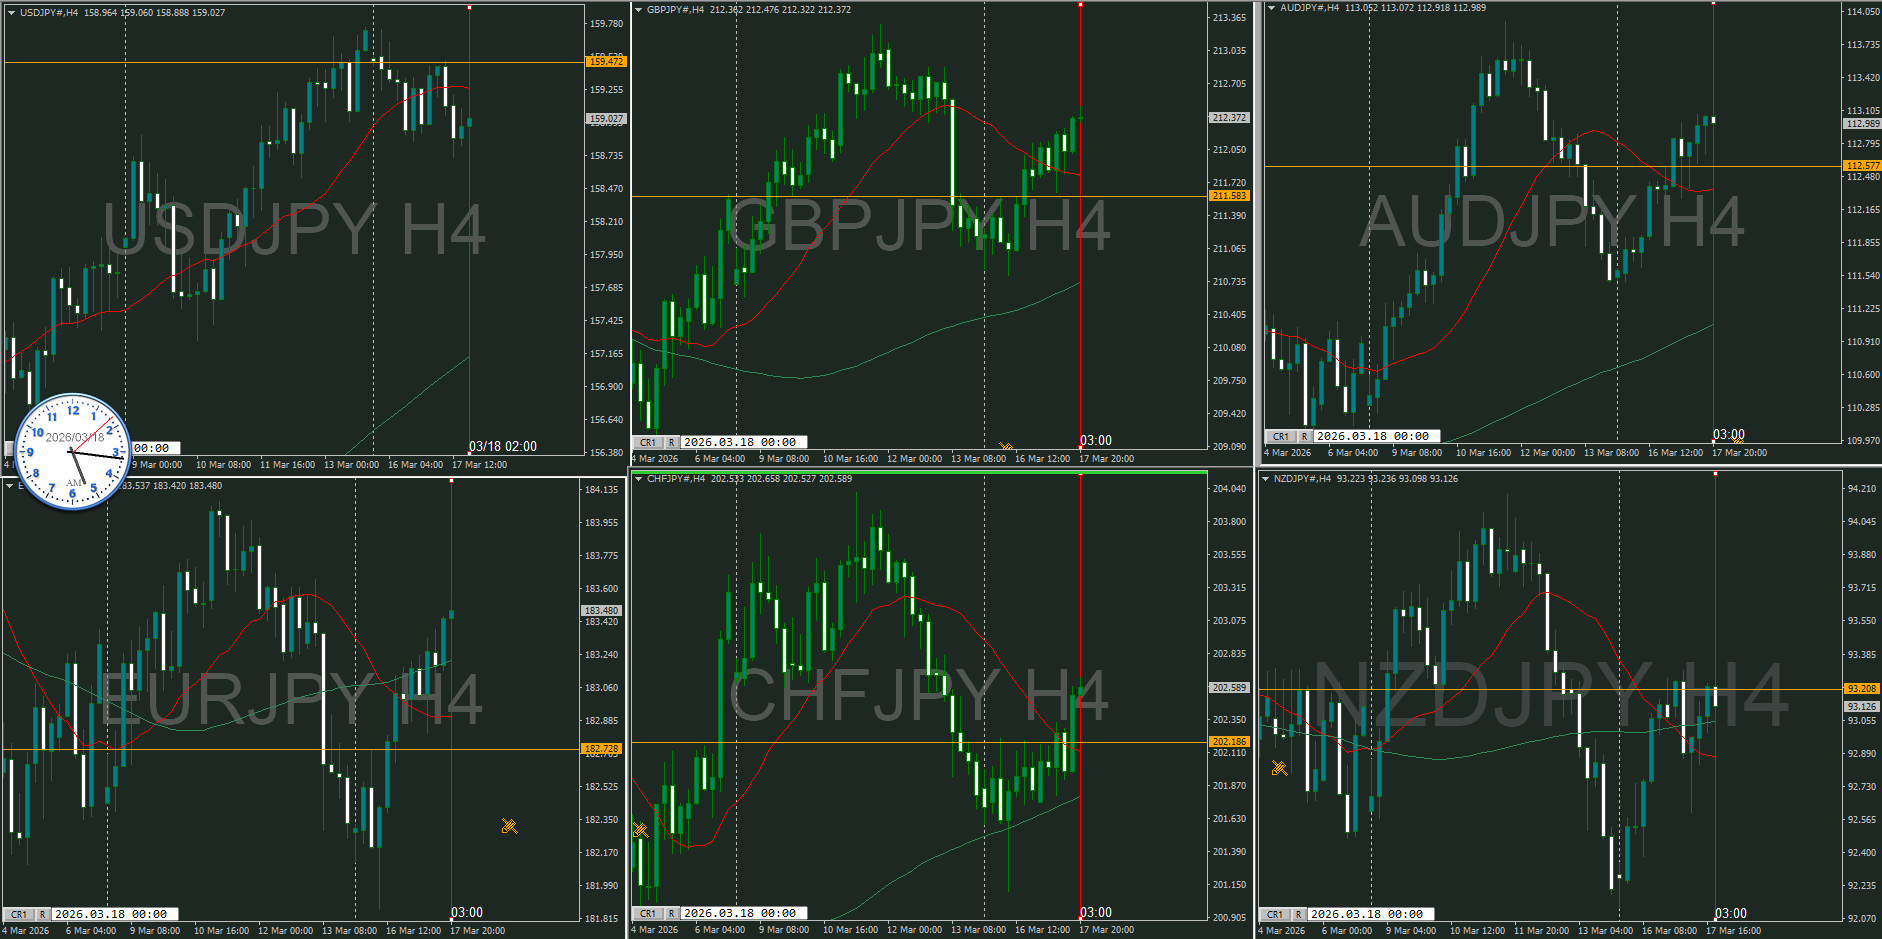
Task: Click the pencil marker on EURJPY chart
Action: coord(509,826)
